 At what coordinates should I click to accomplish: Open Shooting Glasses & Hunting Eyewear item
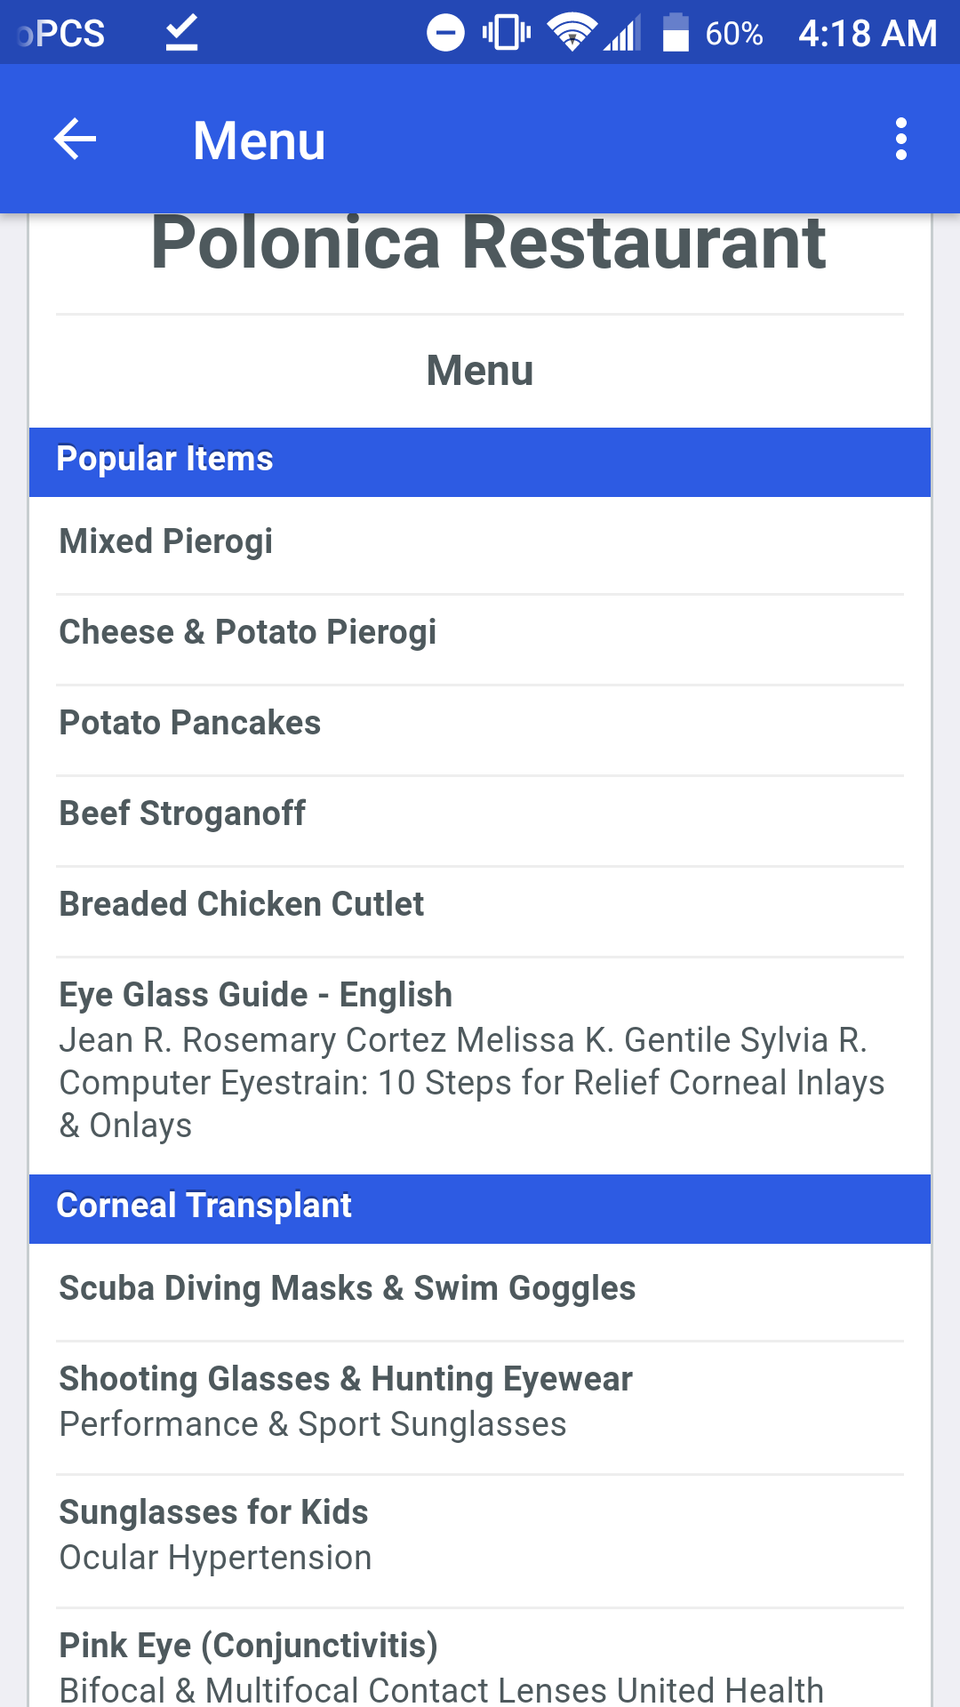point(346,1380)
